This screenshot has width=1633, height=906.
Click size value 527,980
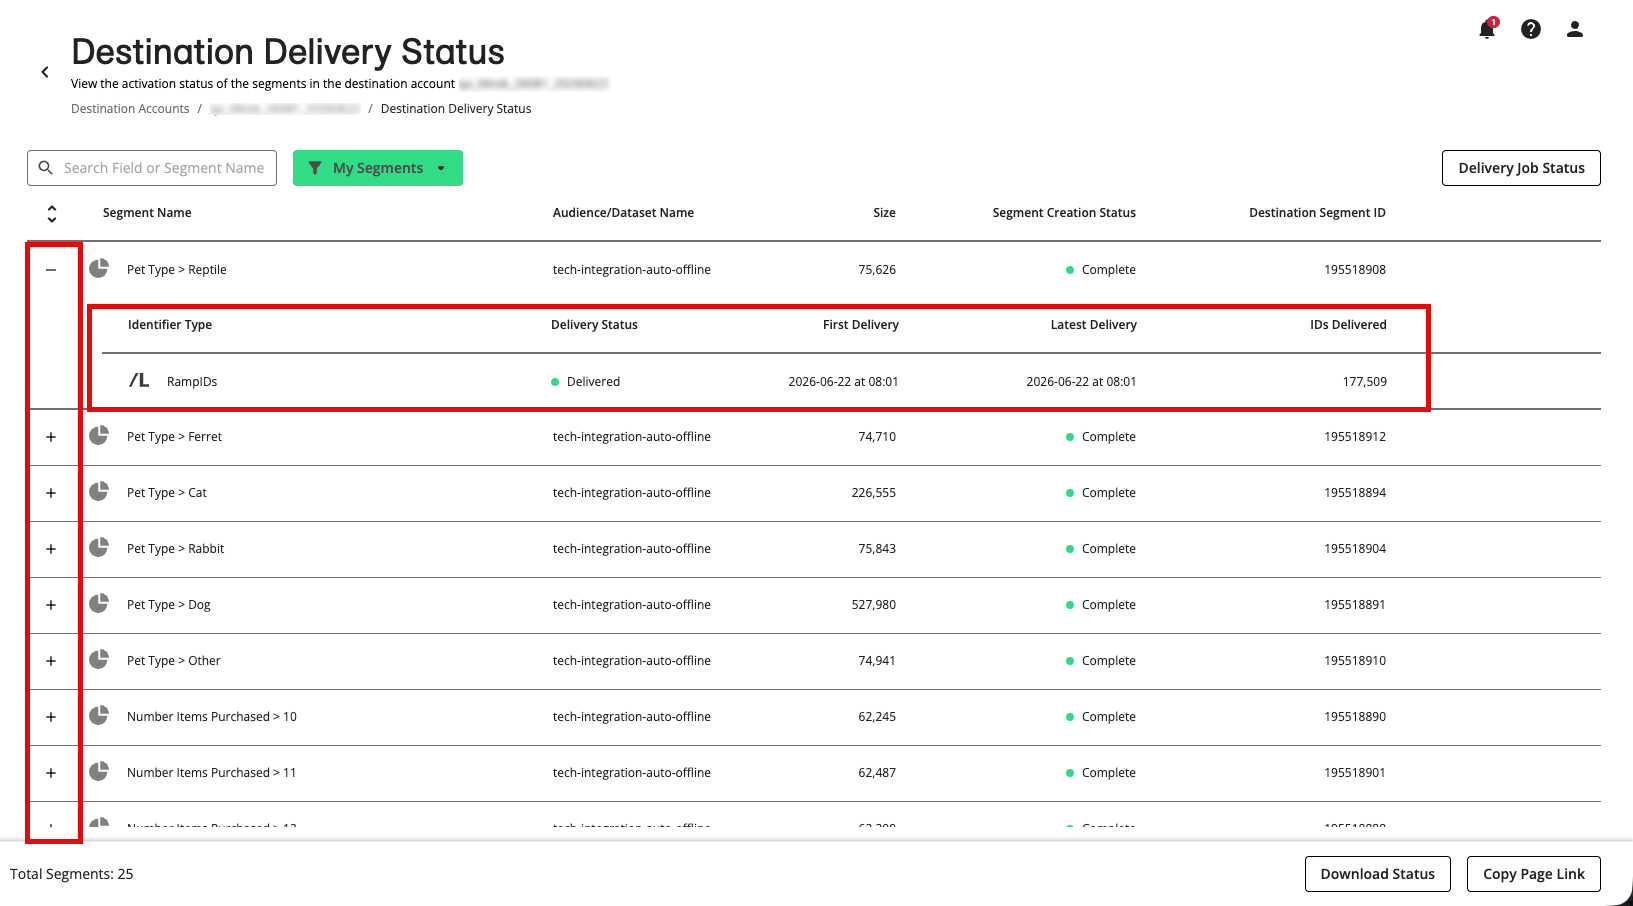point(873,605)
